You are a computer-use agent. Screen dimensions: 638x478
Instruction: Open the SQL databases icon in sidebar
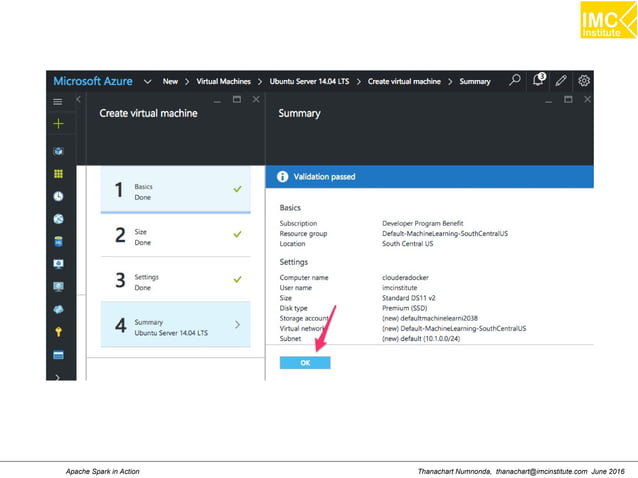click(58, 241)
